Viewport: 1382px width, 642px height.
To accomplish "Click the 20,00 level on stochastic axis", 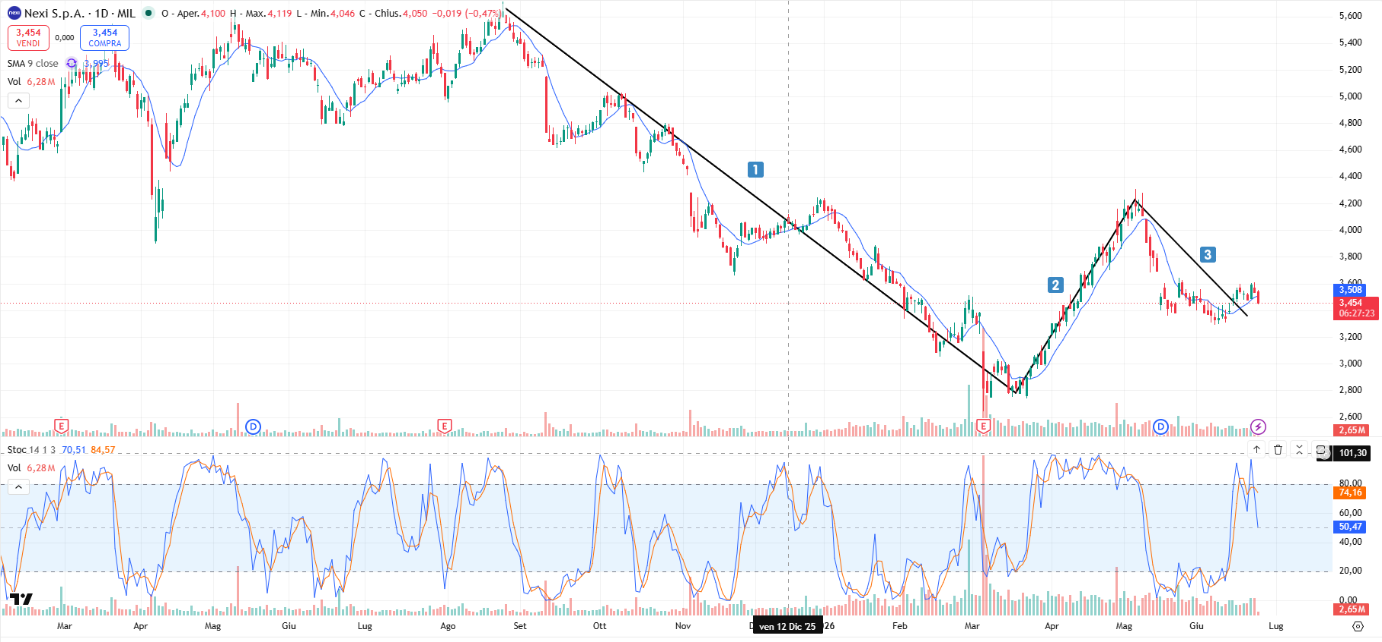I will [1350, 571].
